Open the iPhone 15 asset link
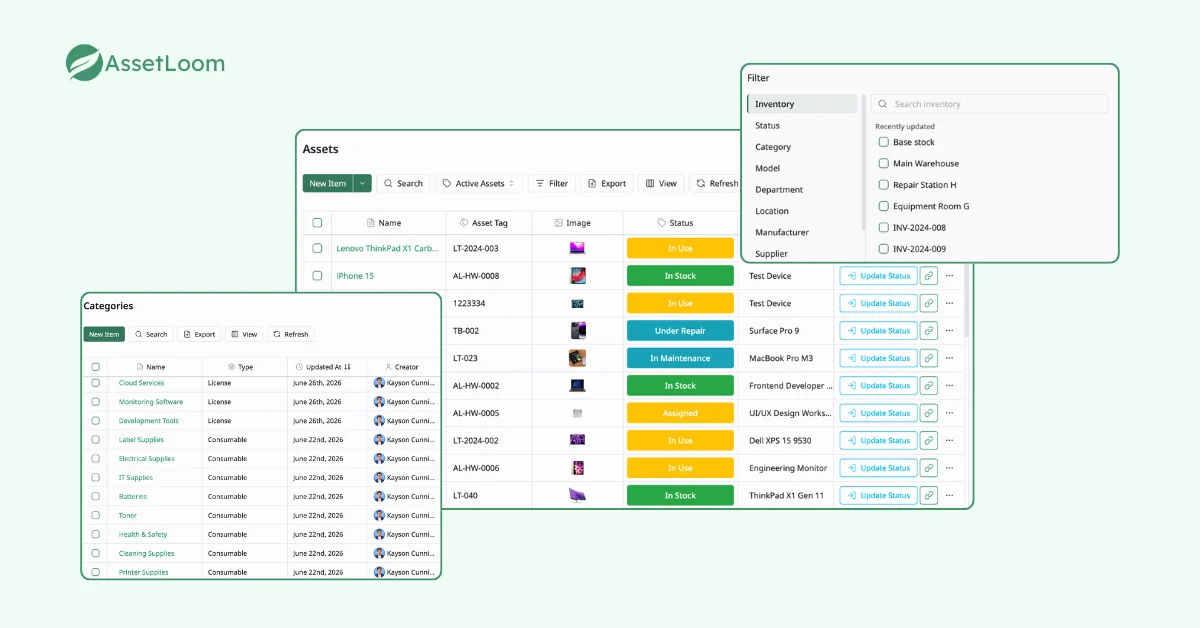 click(x=355, y=276)
